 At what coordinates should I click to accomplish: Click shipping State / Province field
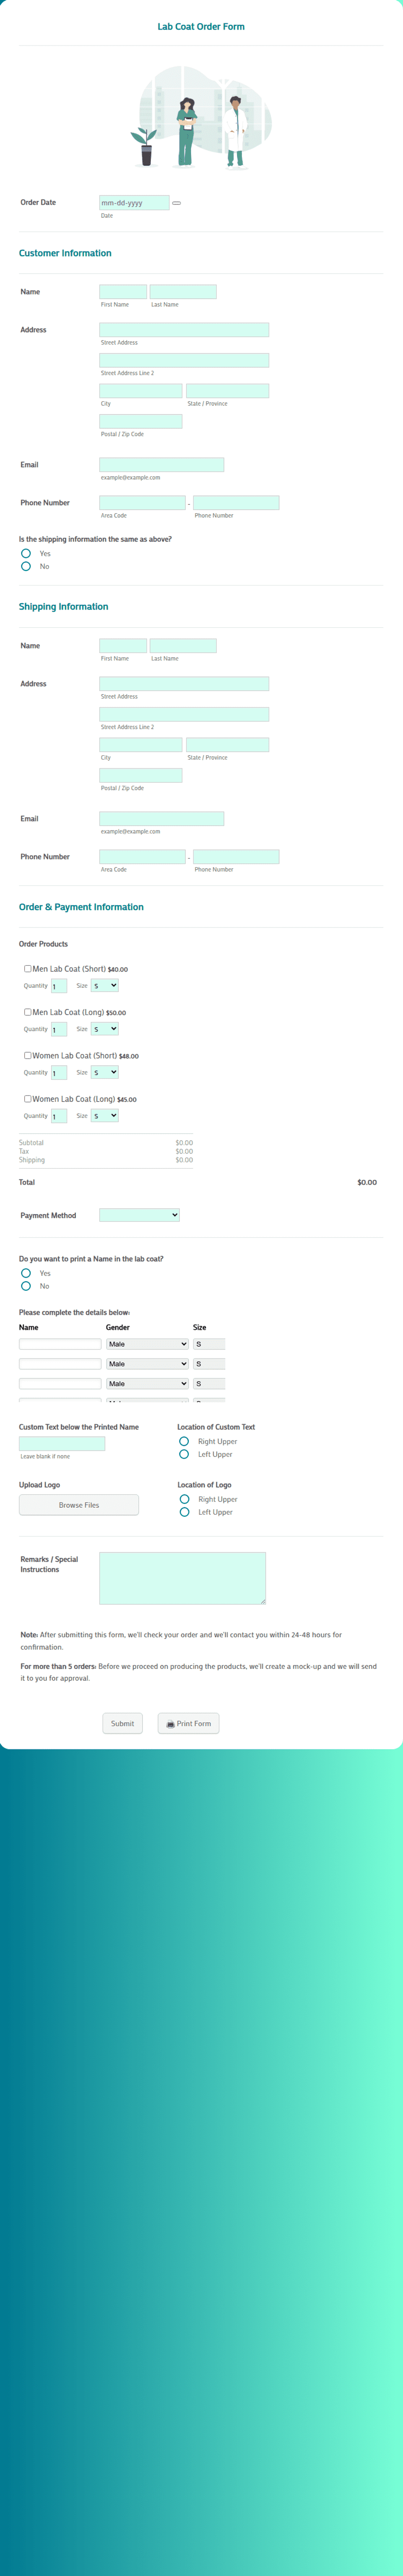click(228, 745)
